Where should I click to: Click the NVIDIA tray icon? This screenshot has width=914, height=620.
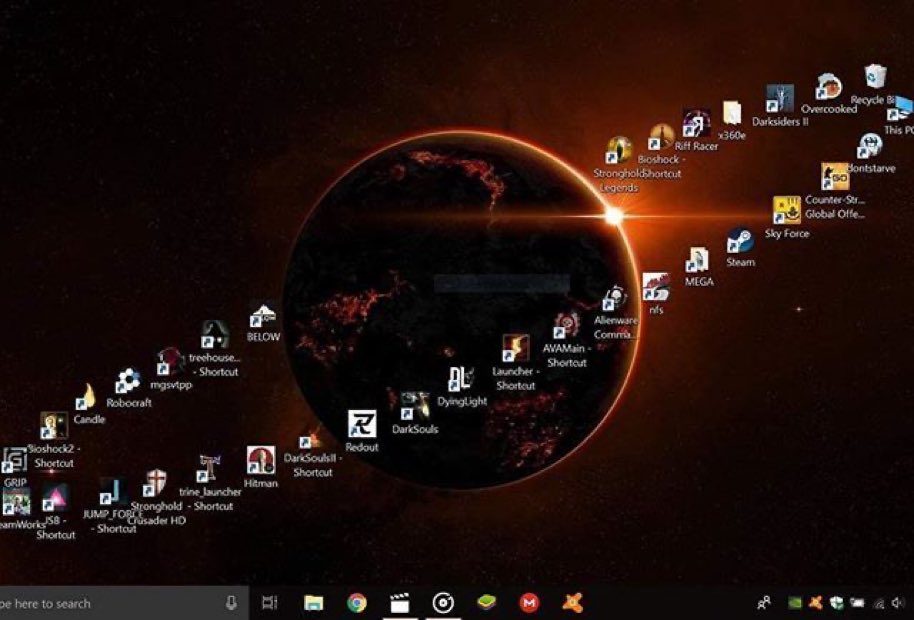[795, 603]
